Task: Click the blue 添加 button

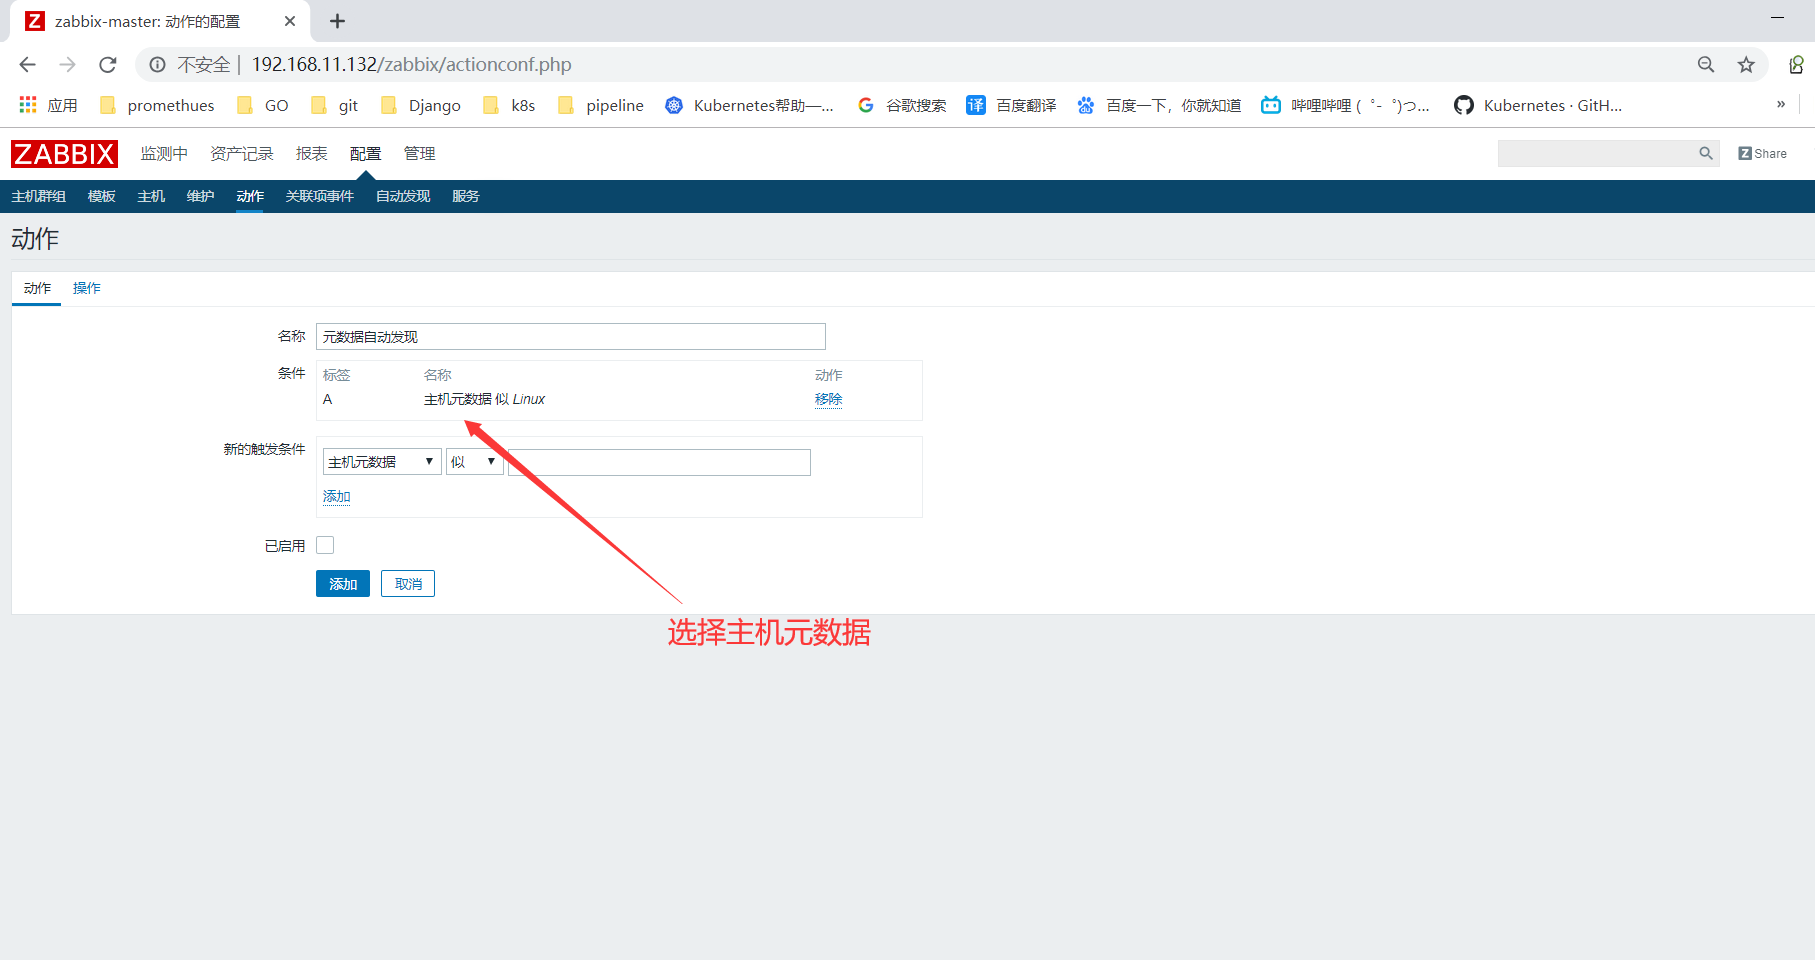Action: (342, 583)
